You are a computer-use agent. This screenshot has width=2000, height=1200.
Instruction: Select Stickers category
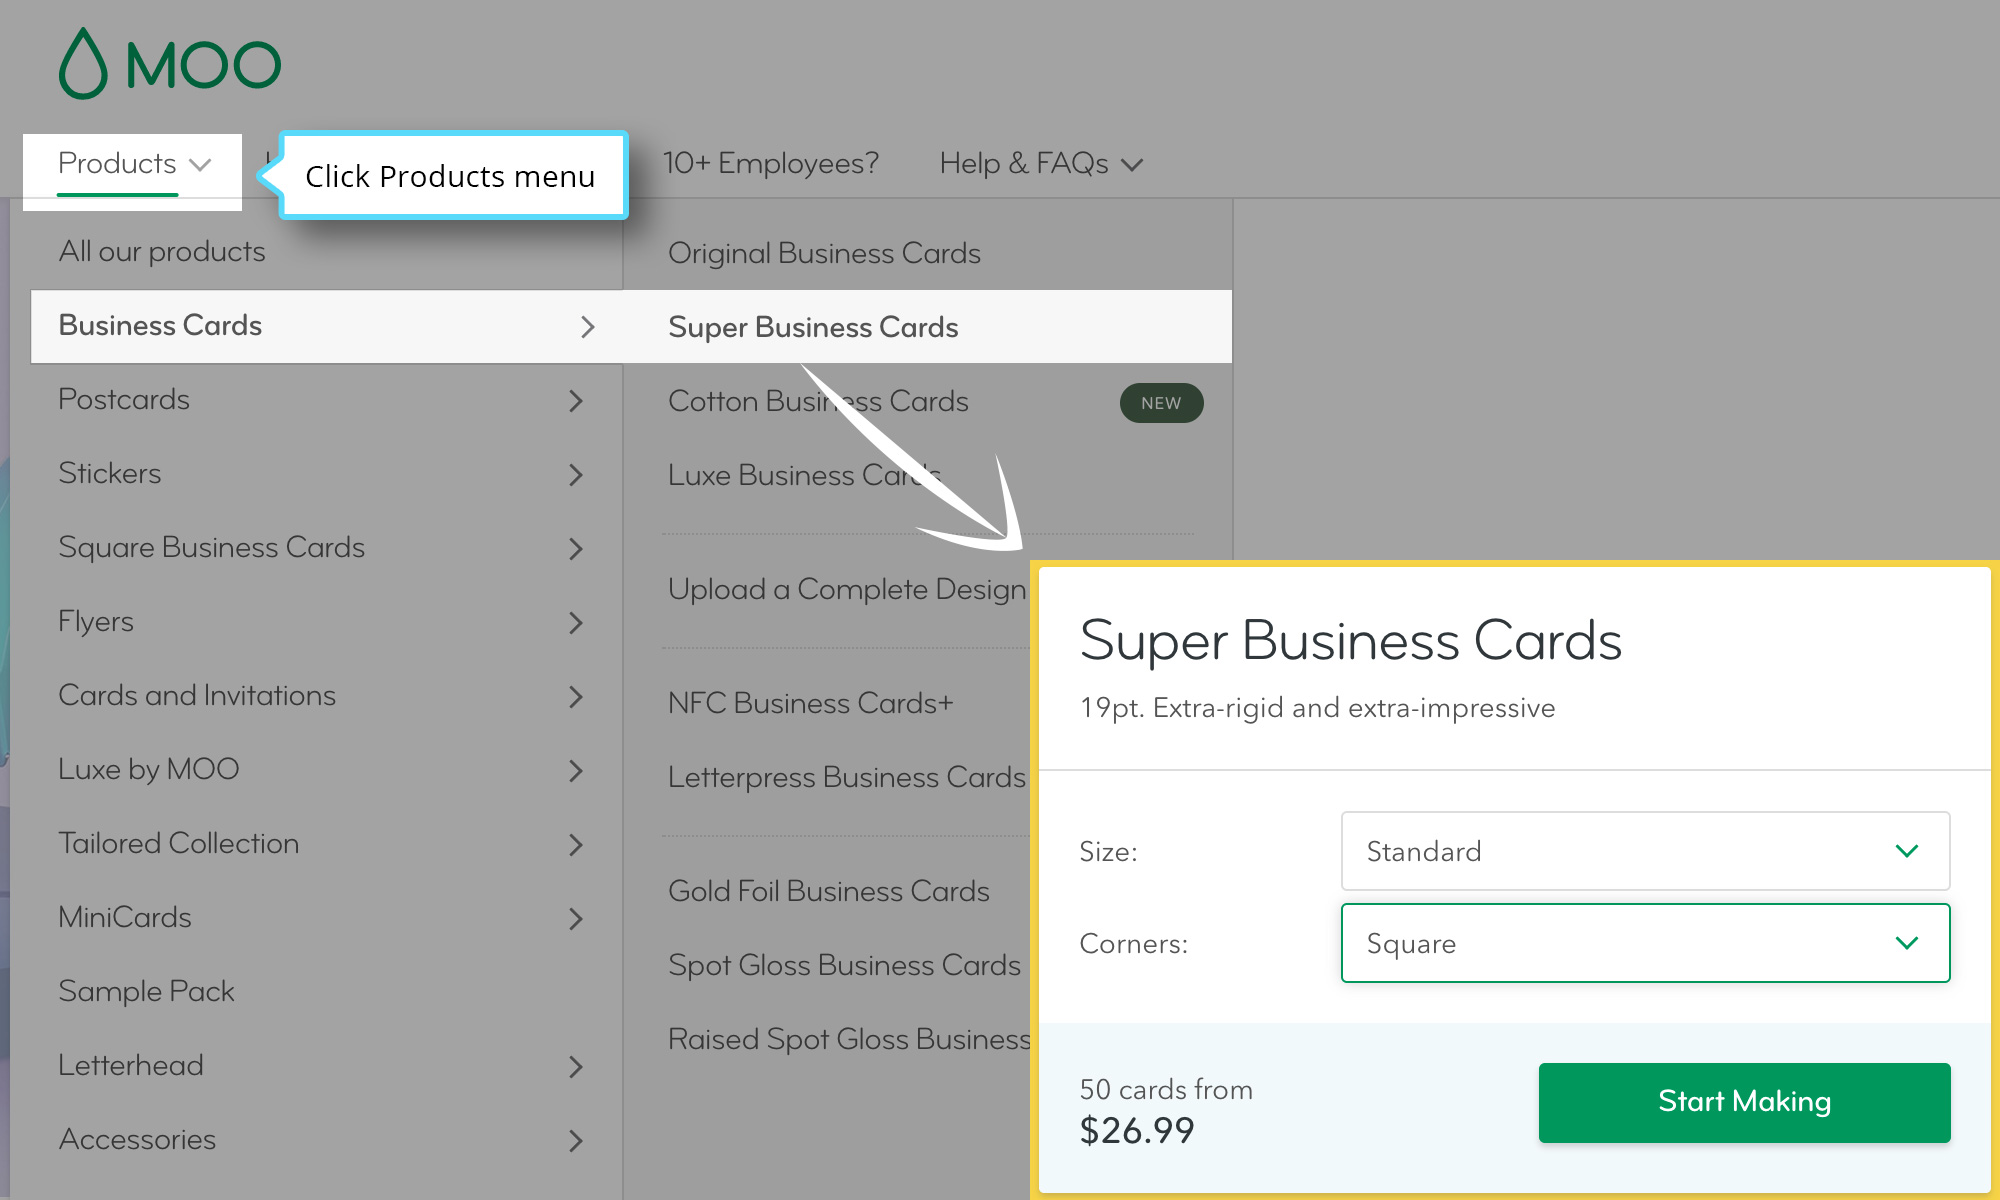tap(110, 473)
